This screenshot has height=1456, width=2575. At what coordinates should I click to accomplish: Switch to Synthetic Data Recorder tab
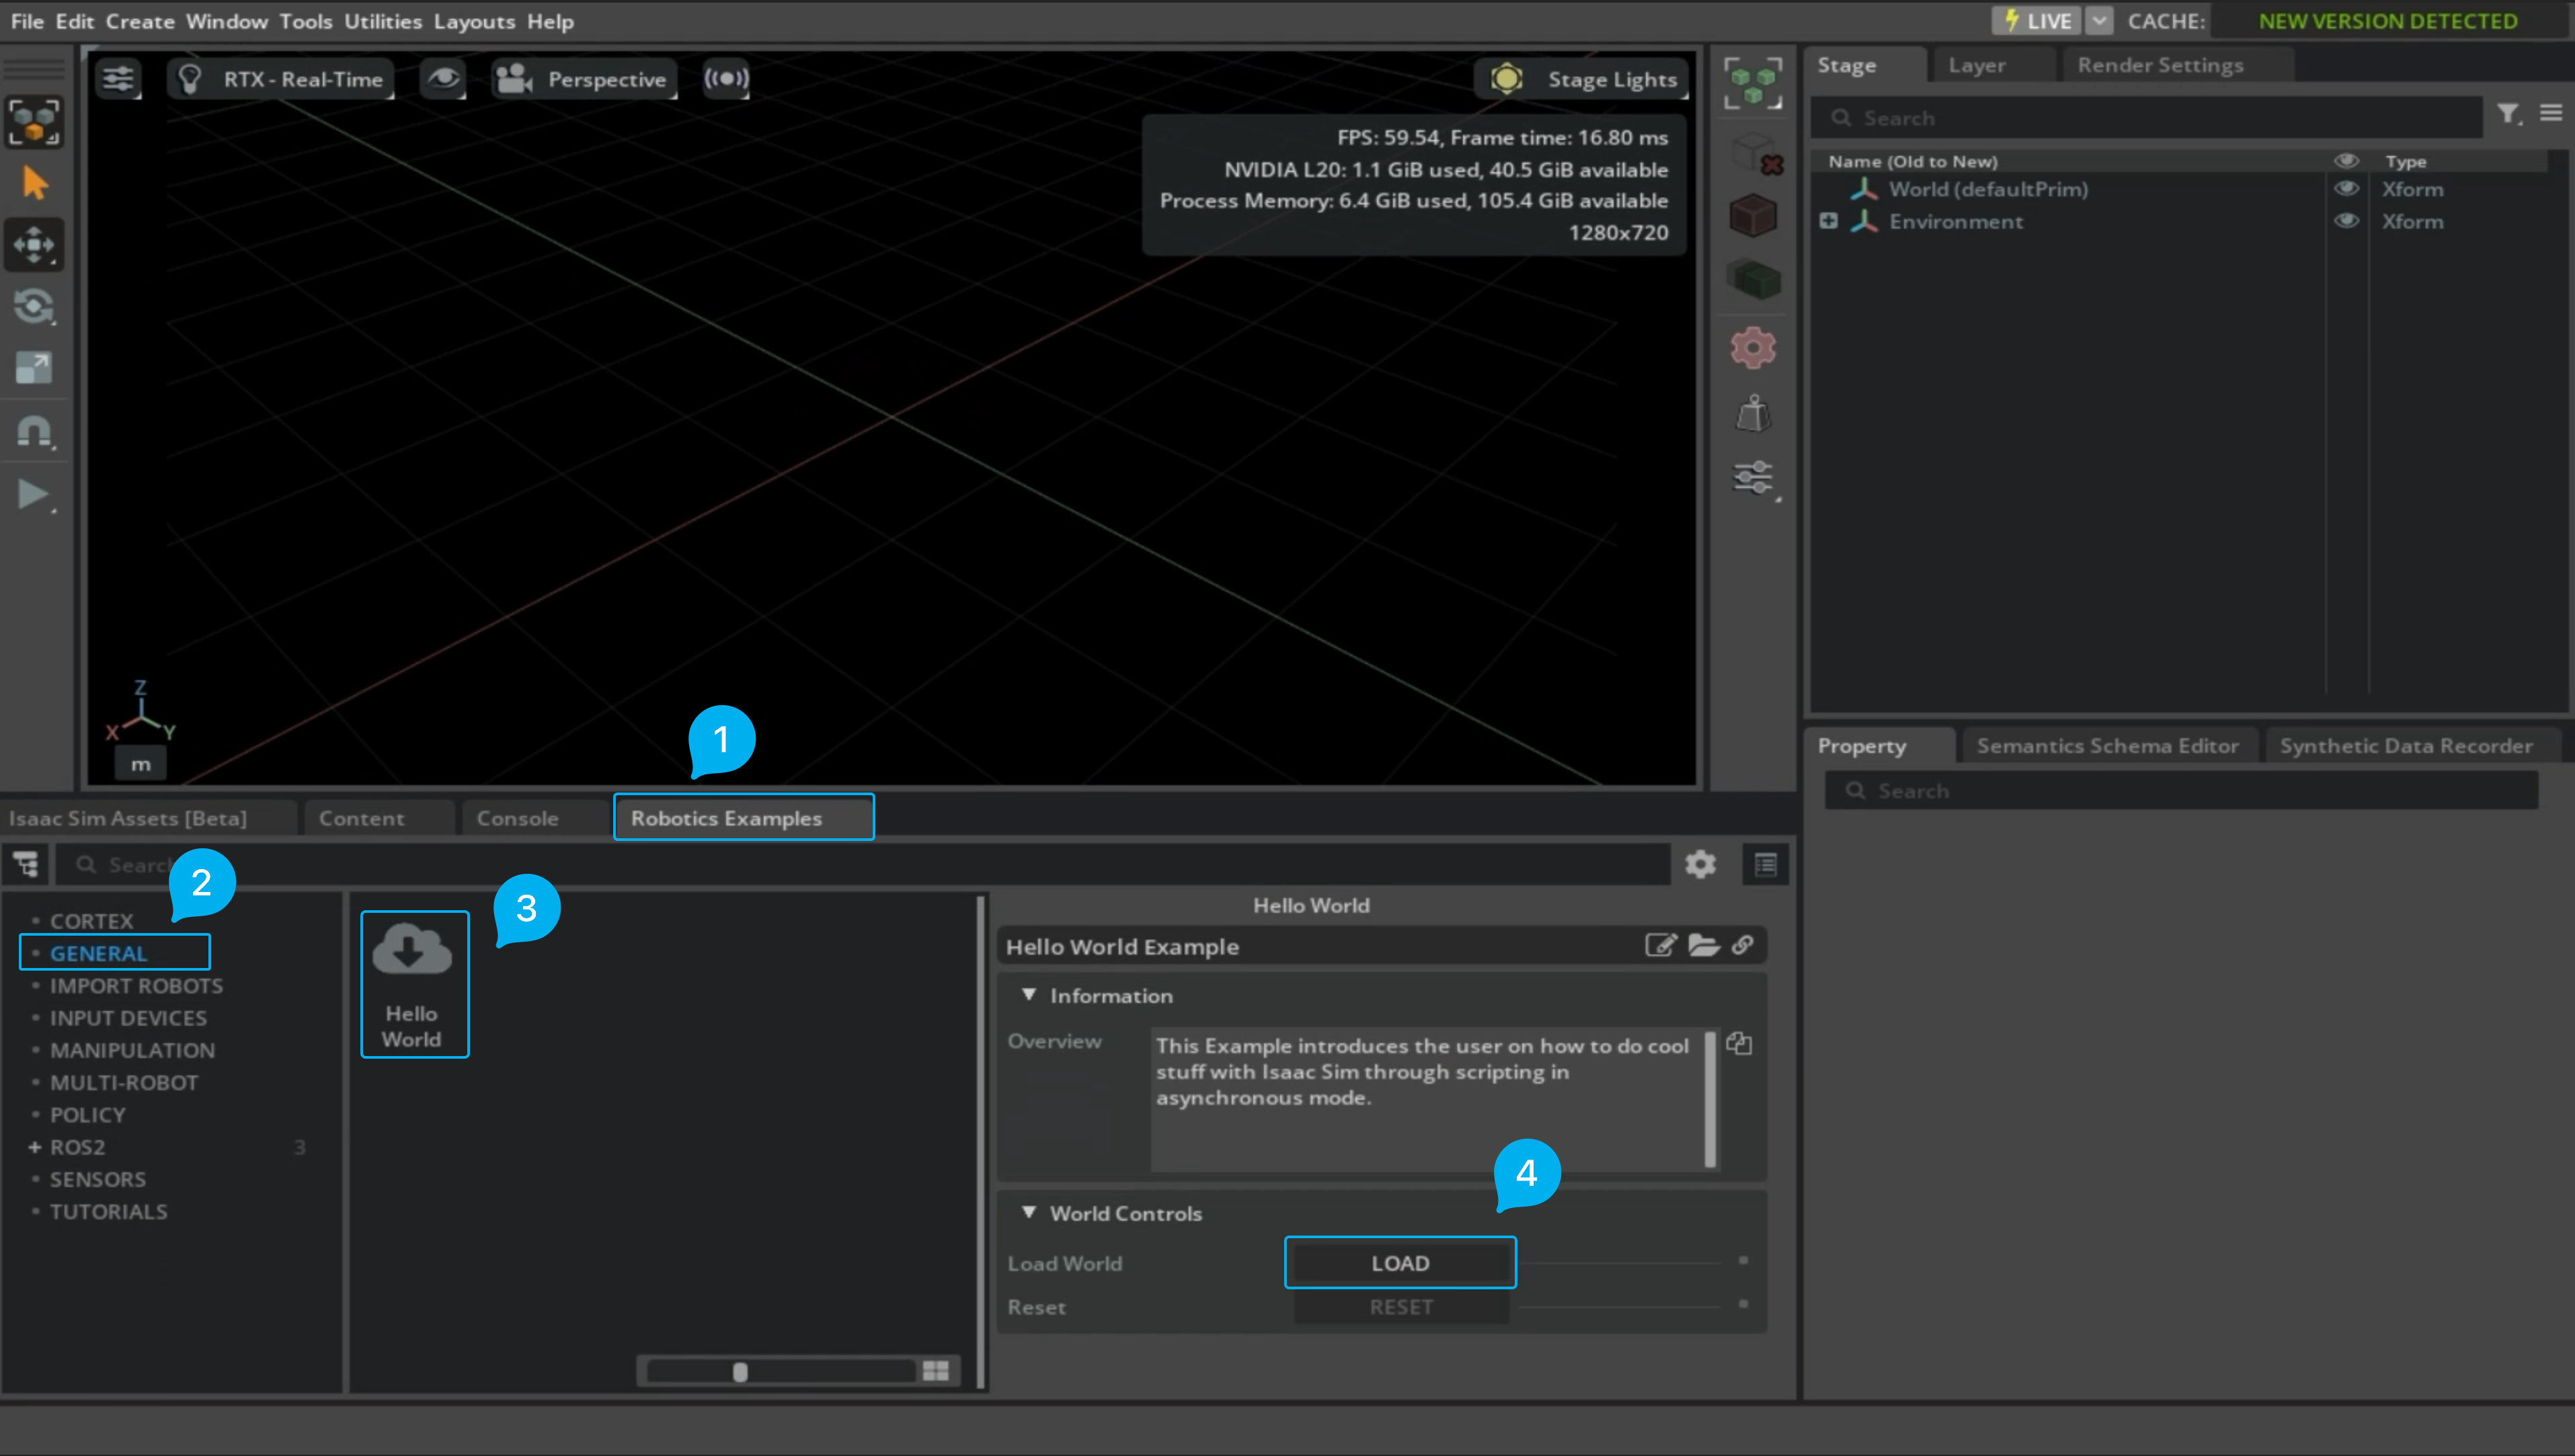[x=2406, y=746]
